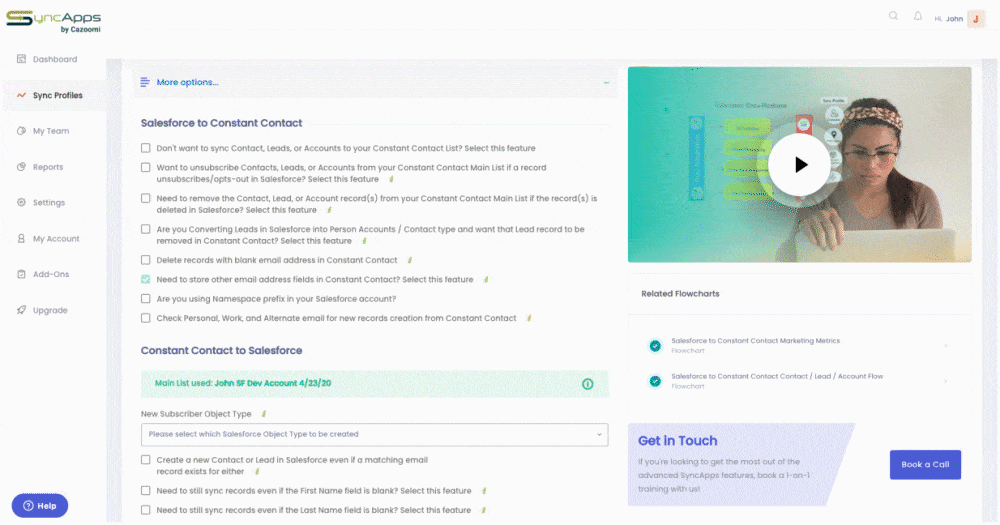Enable sync even if Last Name blank
Image resolution: width=1000 pixels, height=525 pixels.
coord(146,510)
